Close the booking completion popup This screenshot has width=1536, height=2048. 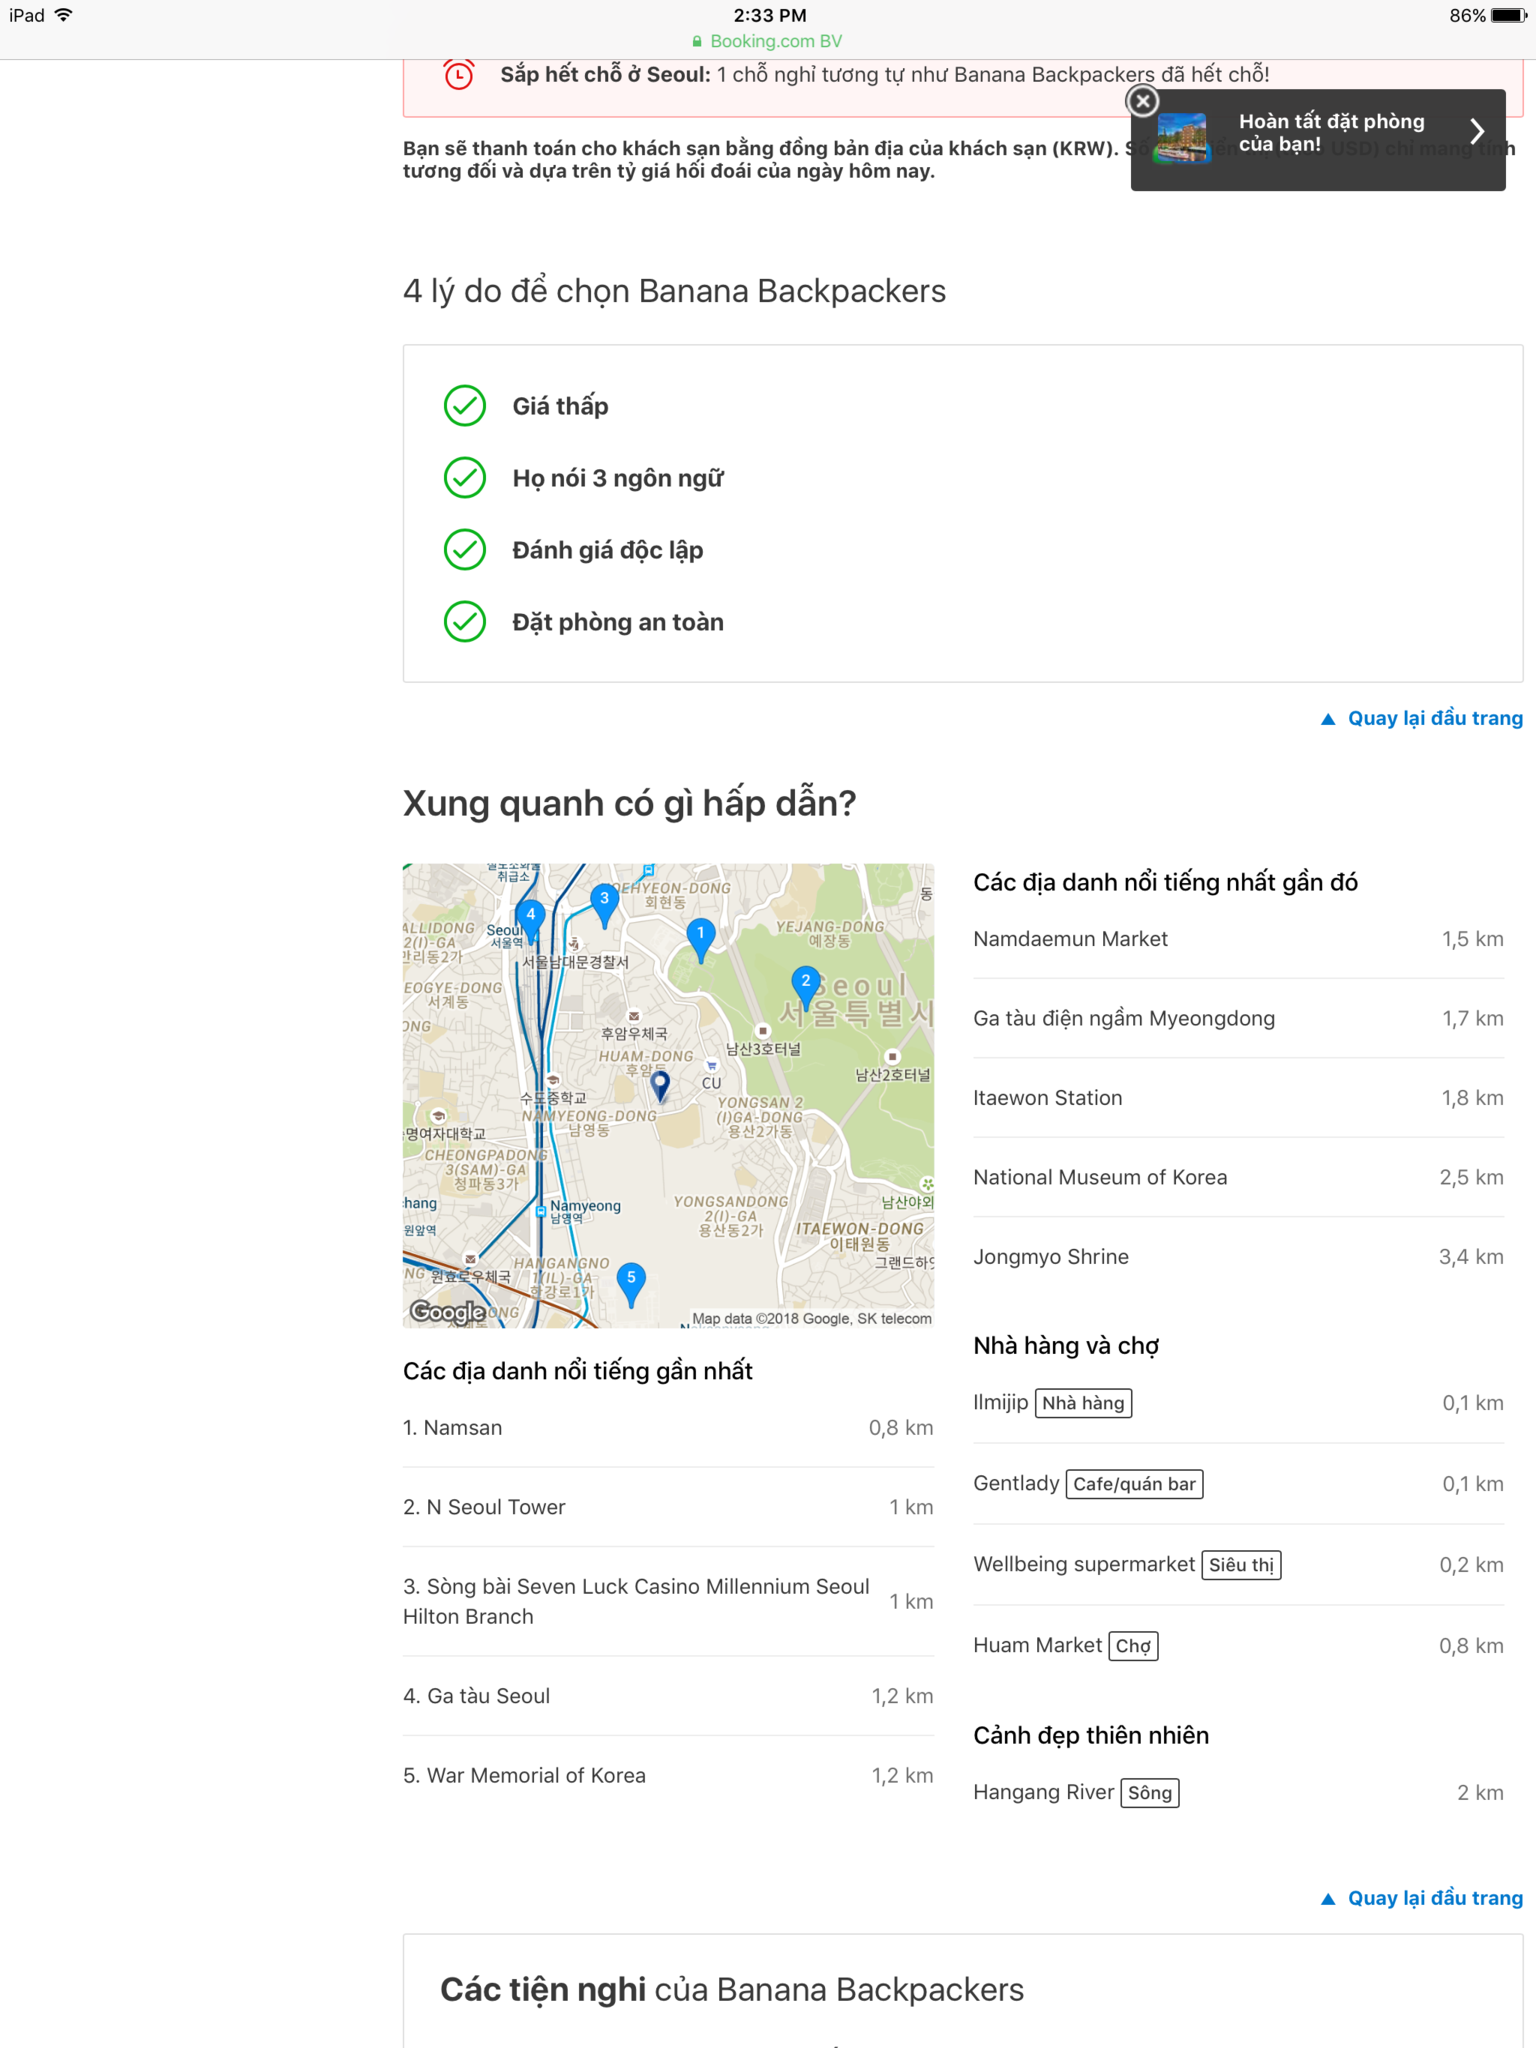pos(1142,101)
